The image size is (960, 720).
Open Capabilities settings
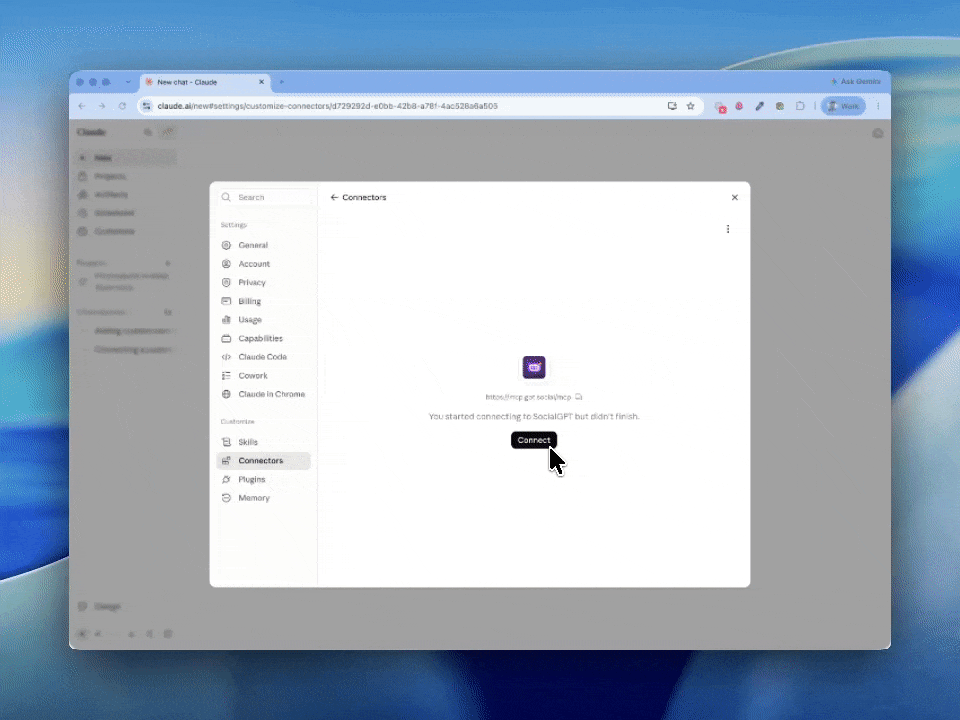click(x=263, y=339)
